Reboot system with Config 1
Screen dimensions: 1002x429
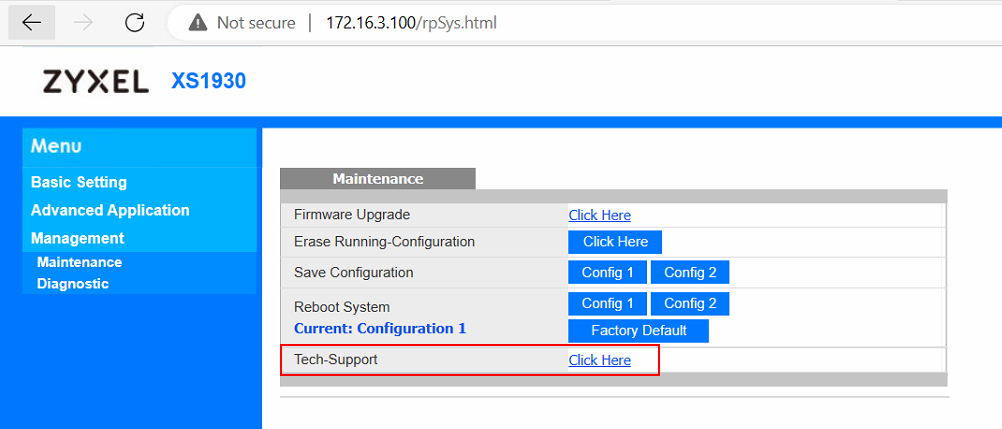[607, 304]
